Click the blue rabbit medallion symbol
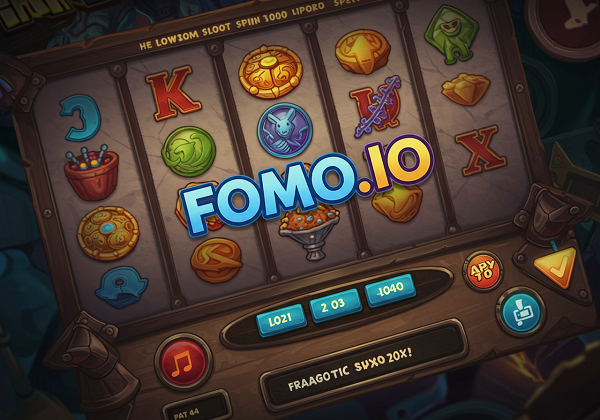The width and height of the screenshot is (600, 420). tap(285, 130)
